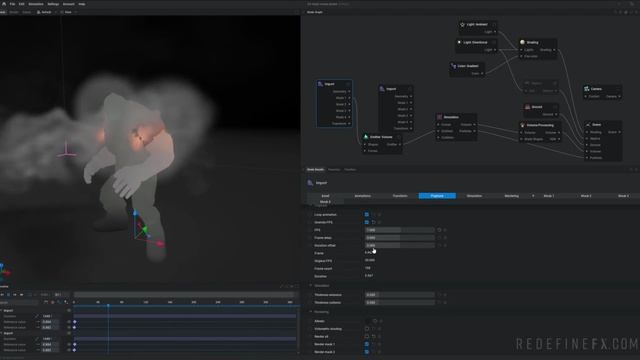
Task: Toggle the Override FPS checkbox
Action: click(x=367, y=222)
